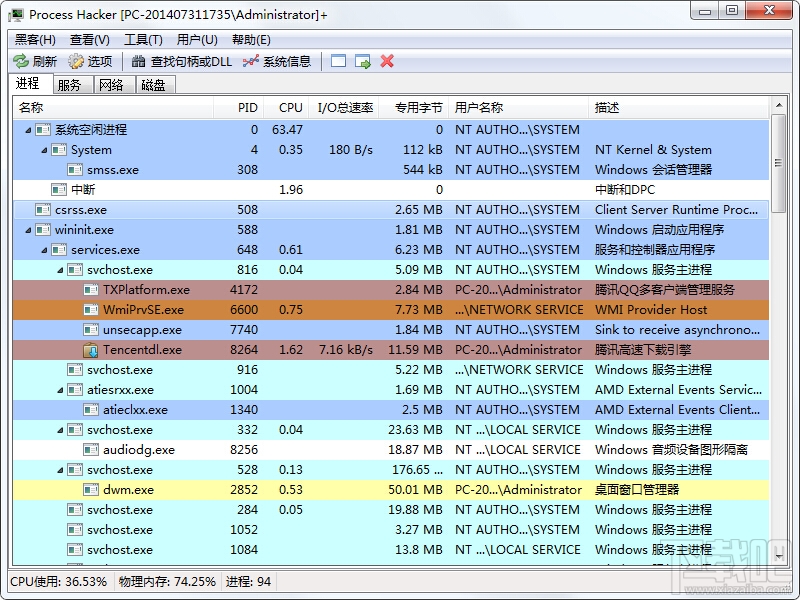
Task: Open the 查看(V) menu
Action: (x=90, y=40)
